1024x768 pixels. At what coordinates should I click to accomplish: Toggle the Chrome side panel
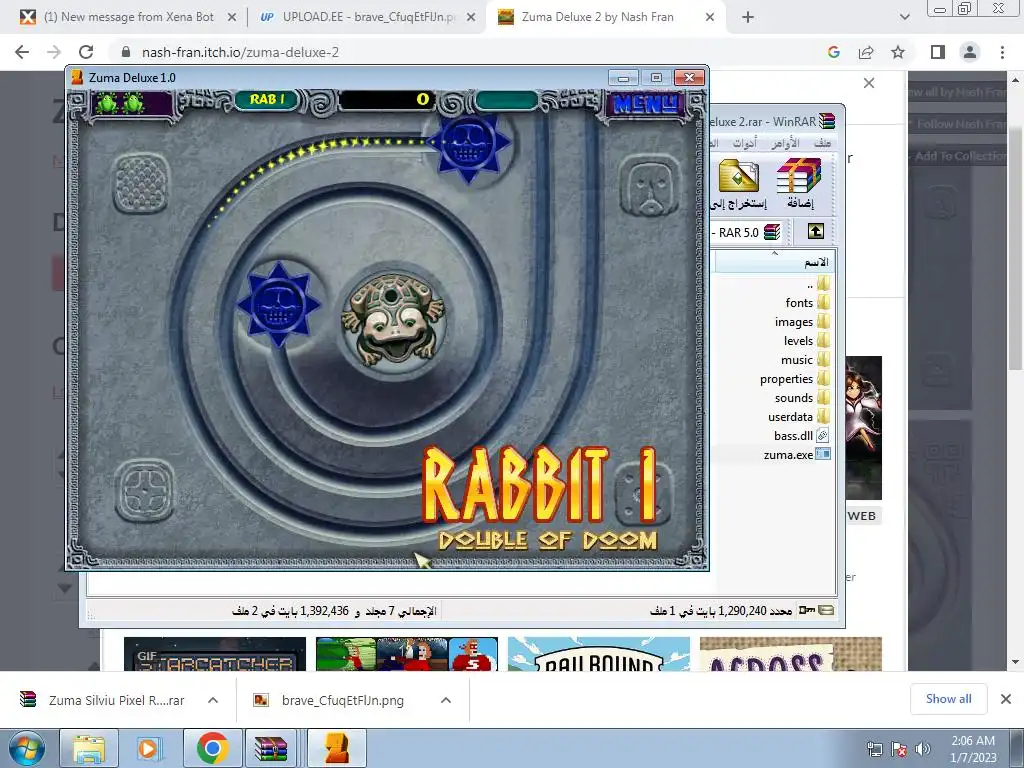pyautogui.click(x=938, y=52)
